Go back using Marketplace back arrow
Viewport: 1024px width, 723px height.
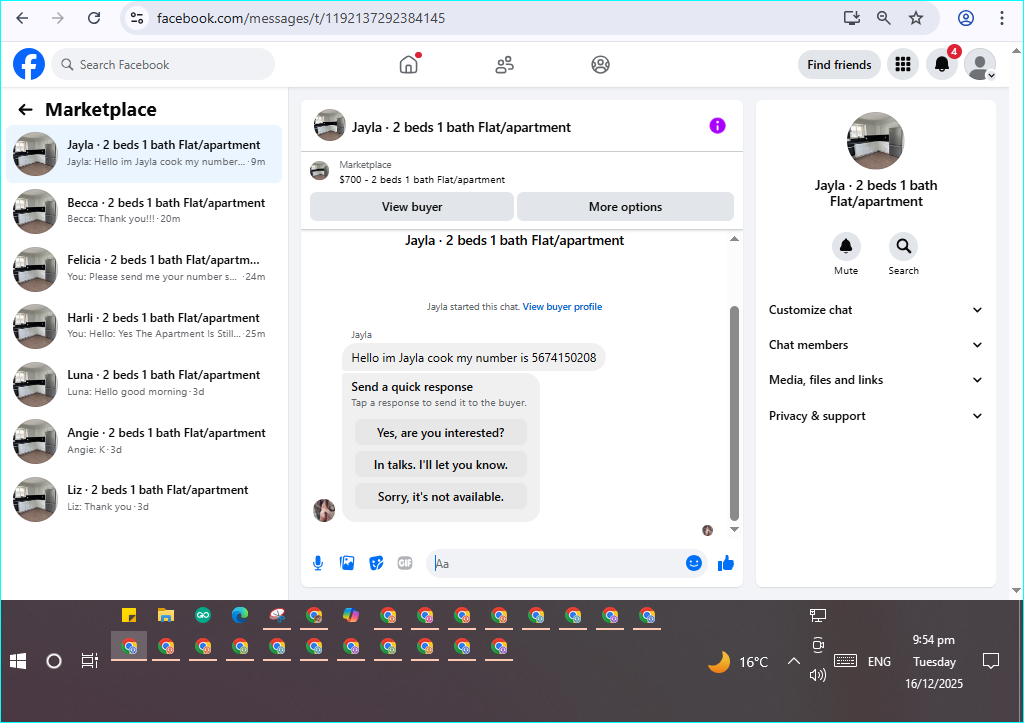click(x=25, y=110)
